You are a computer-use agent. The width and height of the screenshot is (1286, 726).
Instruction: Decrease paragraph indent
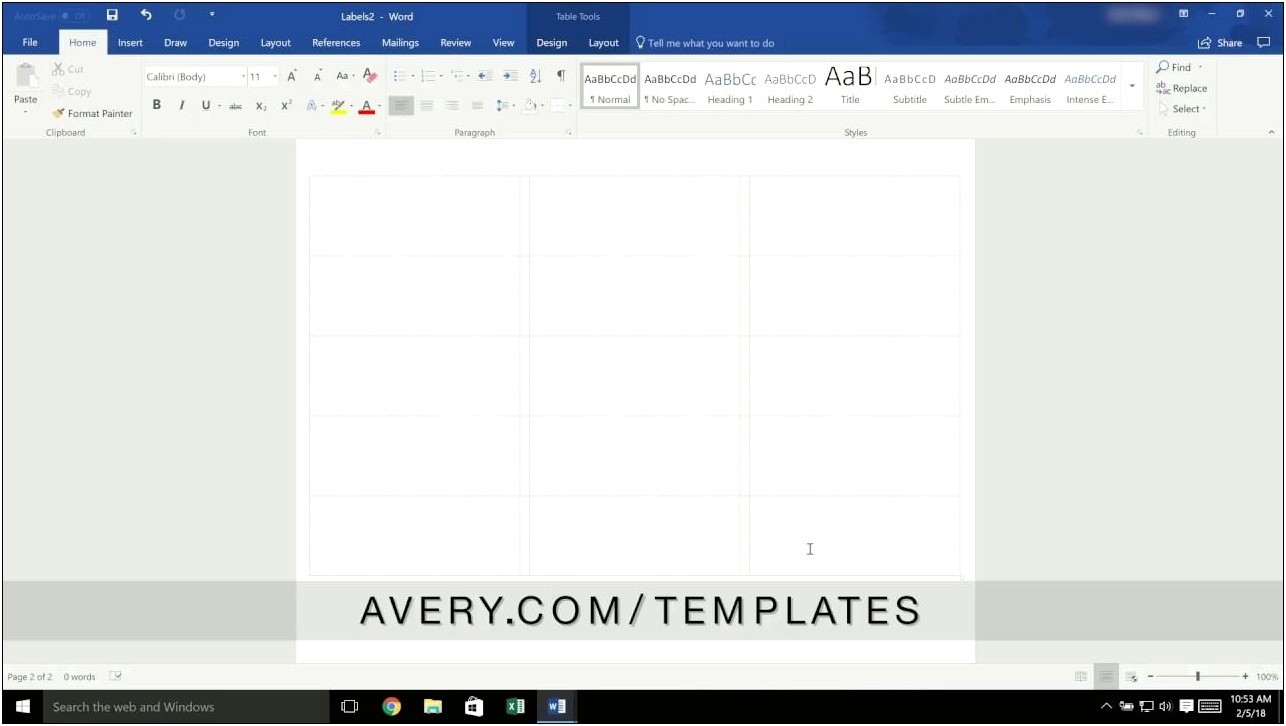484,76
